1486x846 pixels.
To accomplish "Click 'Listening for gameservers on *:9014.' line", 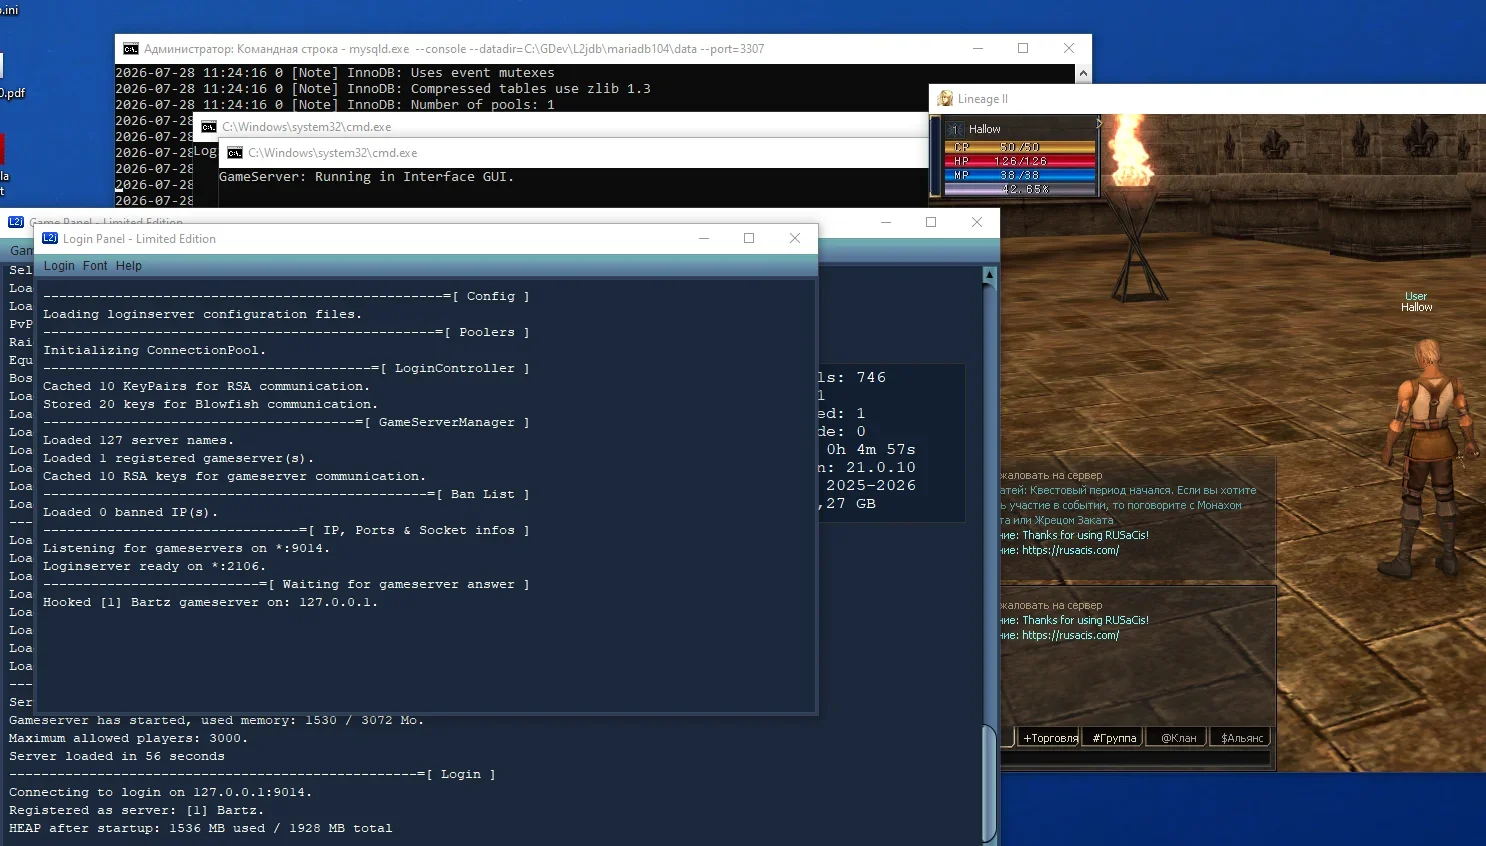I will click(x=187, y=549).
